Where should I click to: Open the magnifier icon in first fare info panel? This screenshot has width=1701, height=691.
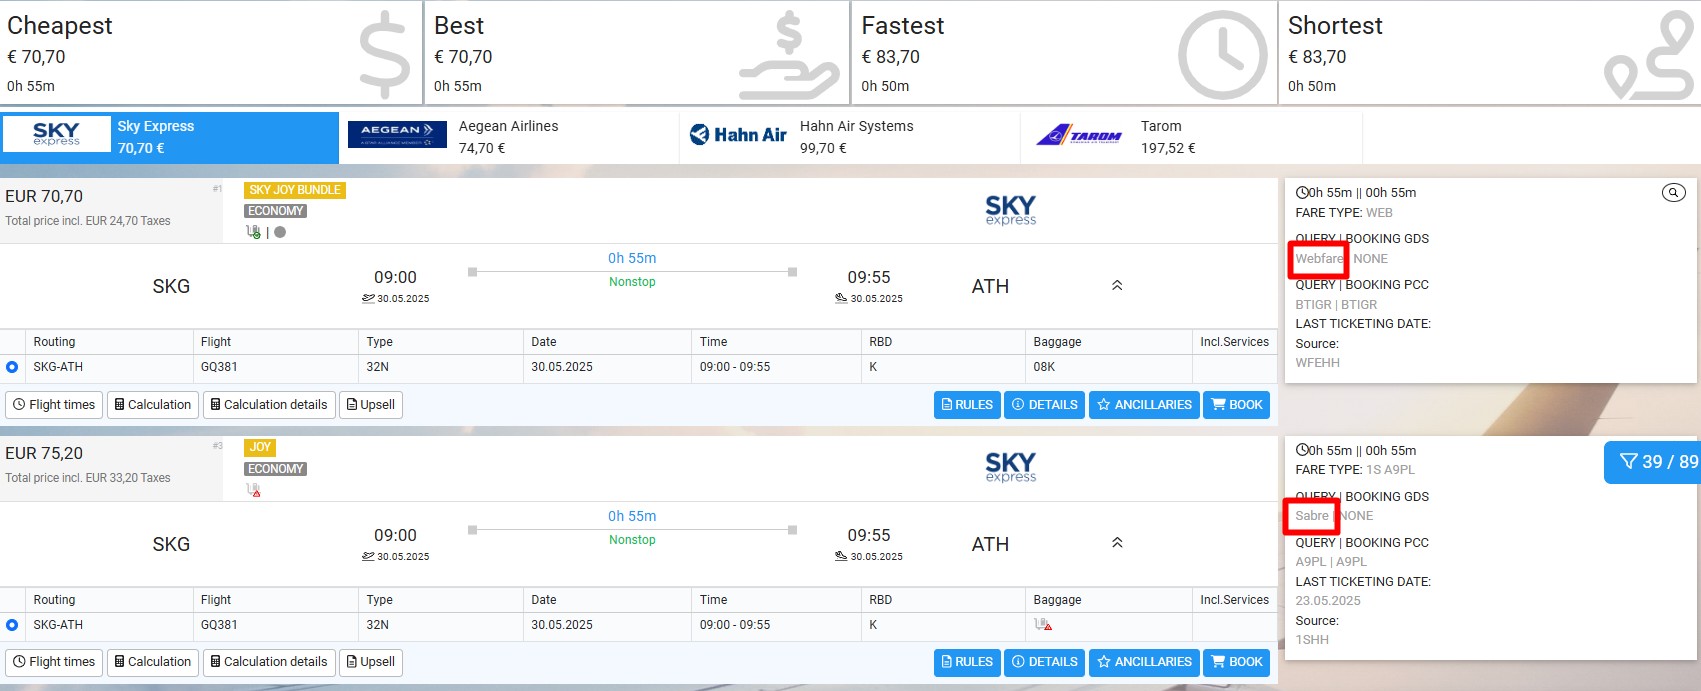tap(1673, 193)
